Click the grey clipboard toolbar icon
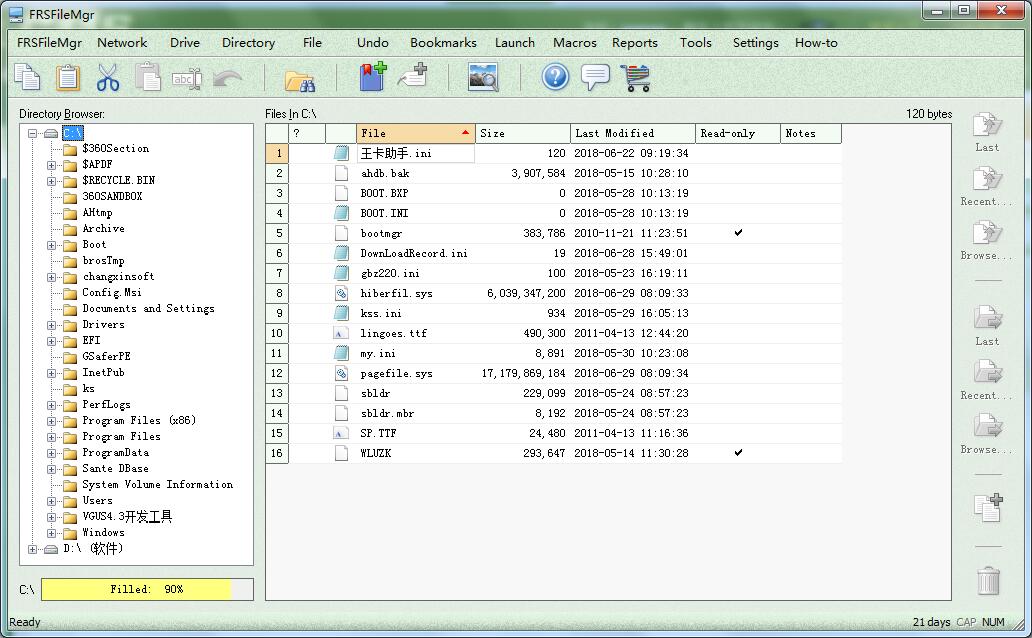Viewport: 1032px width, 638px height. [x=147, y=77]
